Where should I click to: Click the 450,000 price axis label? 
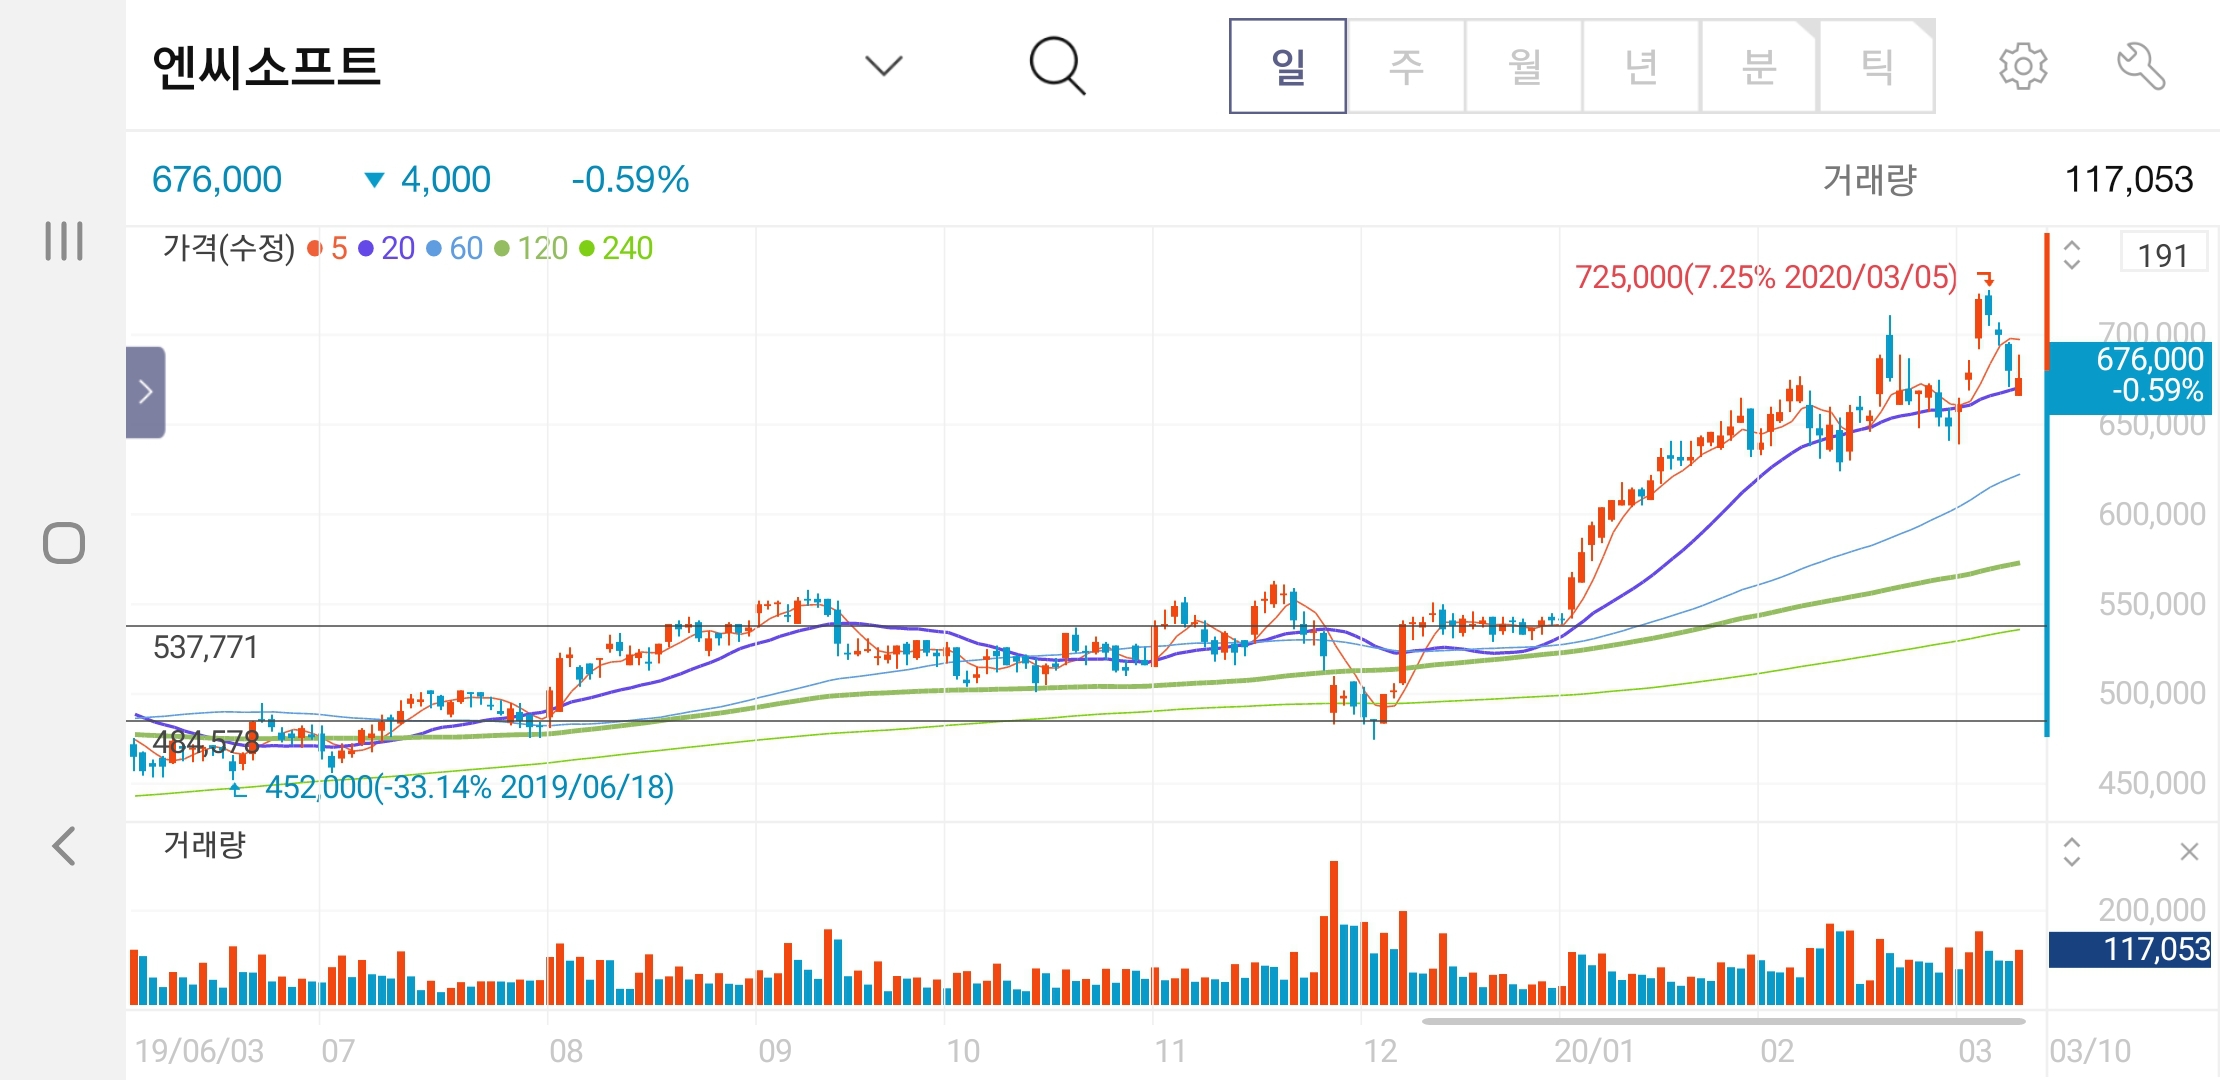coord(2152,783)
